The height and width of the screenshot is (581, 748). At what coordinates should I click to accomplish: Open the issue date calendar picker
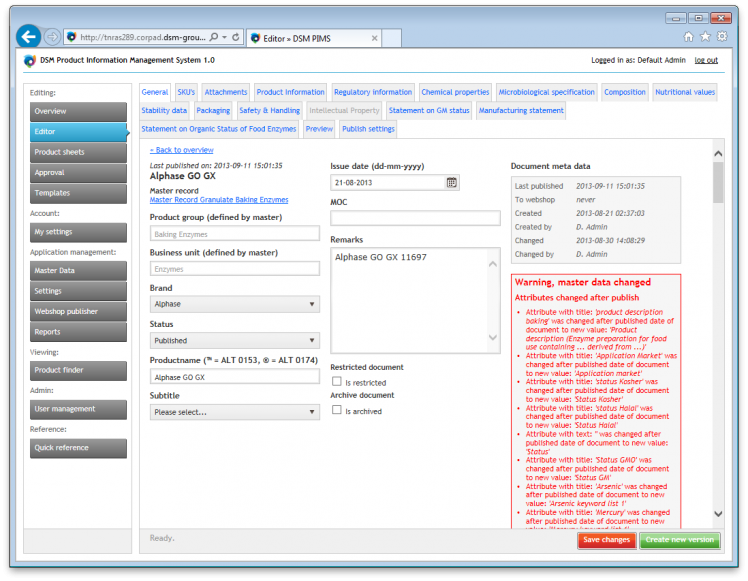(x=451, y=182)
